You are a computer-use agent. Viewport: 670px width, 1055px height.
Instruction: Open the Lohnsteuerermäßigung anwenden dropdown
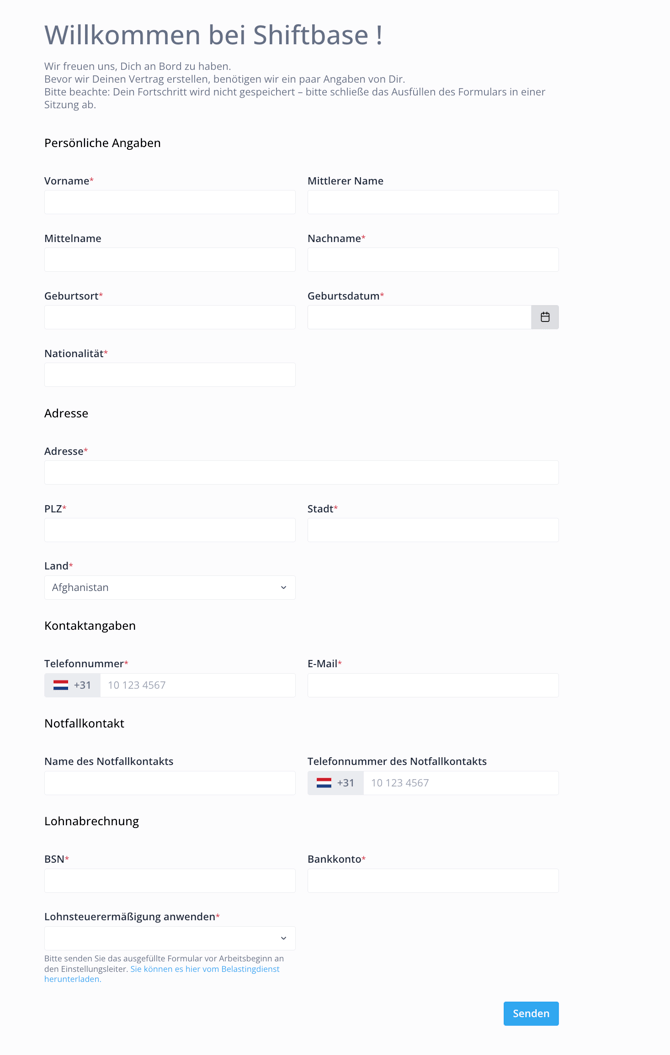(x=170, y=938)
